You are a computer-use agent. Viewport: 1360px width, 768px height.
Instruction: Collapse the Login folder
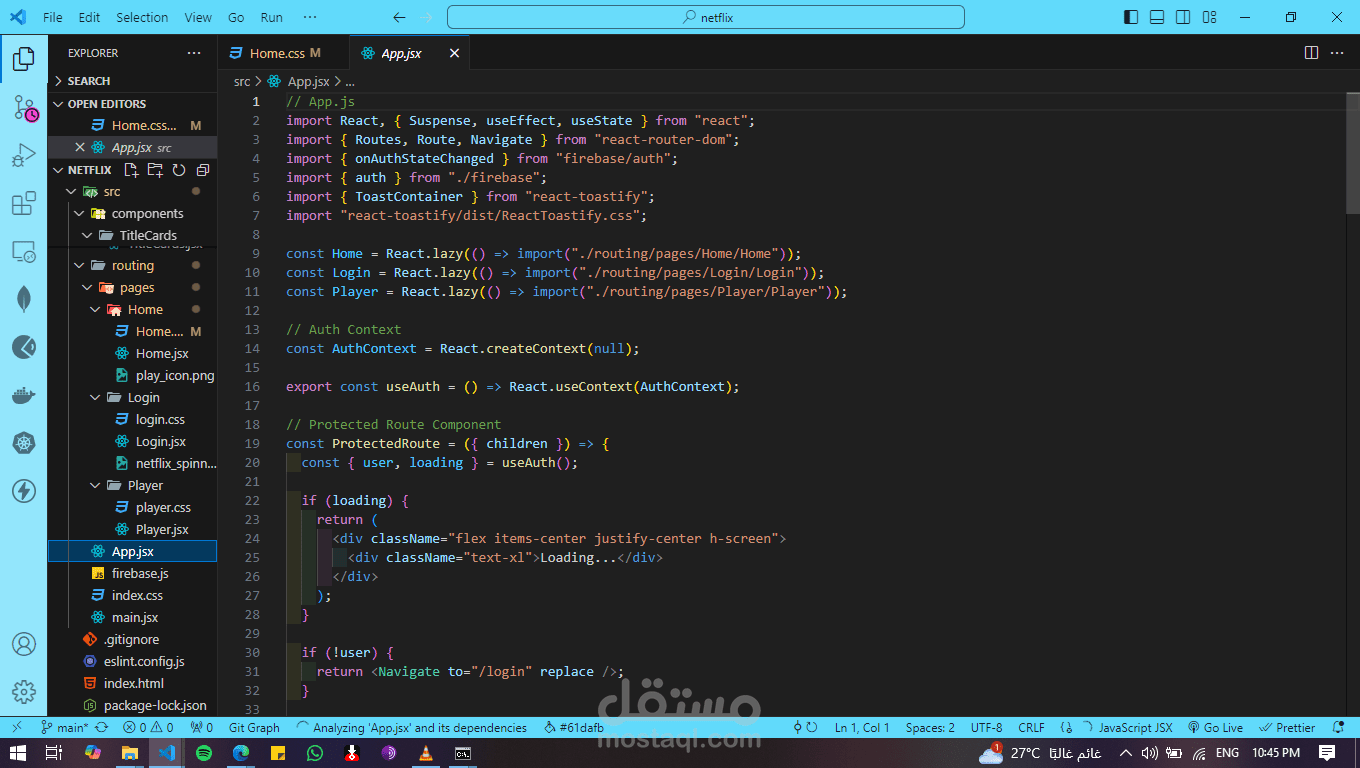133,397
